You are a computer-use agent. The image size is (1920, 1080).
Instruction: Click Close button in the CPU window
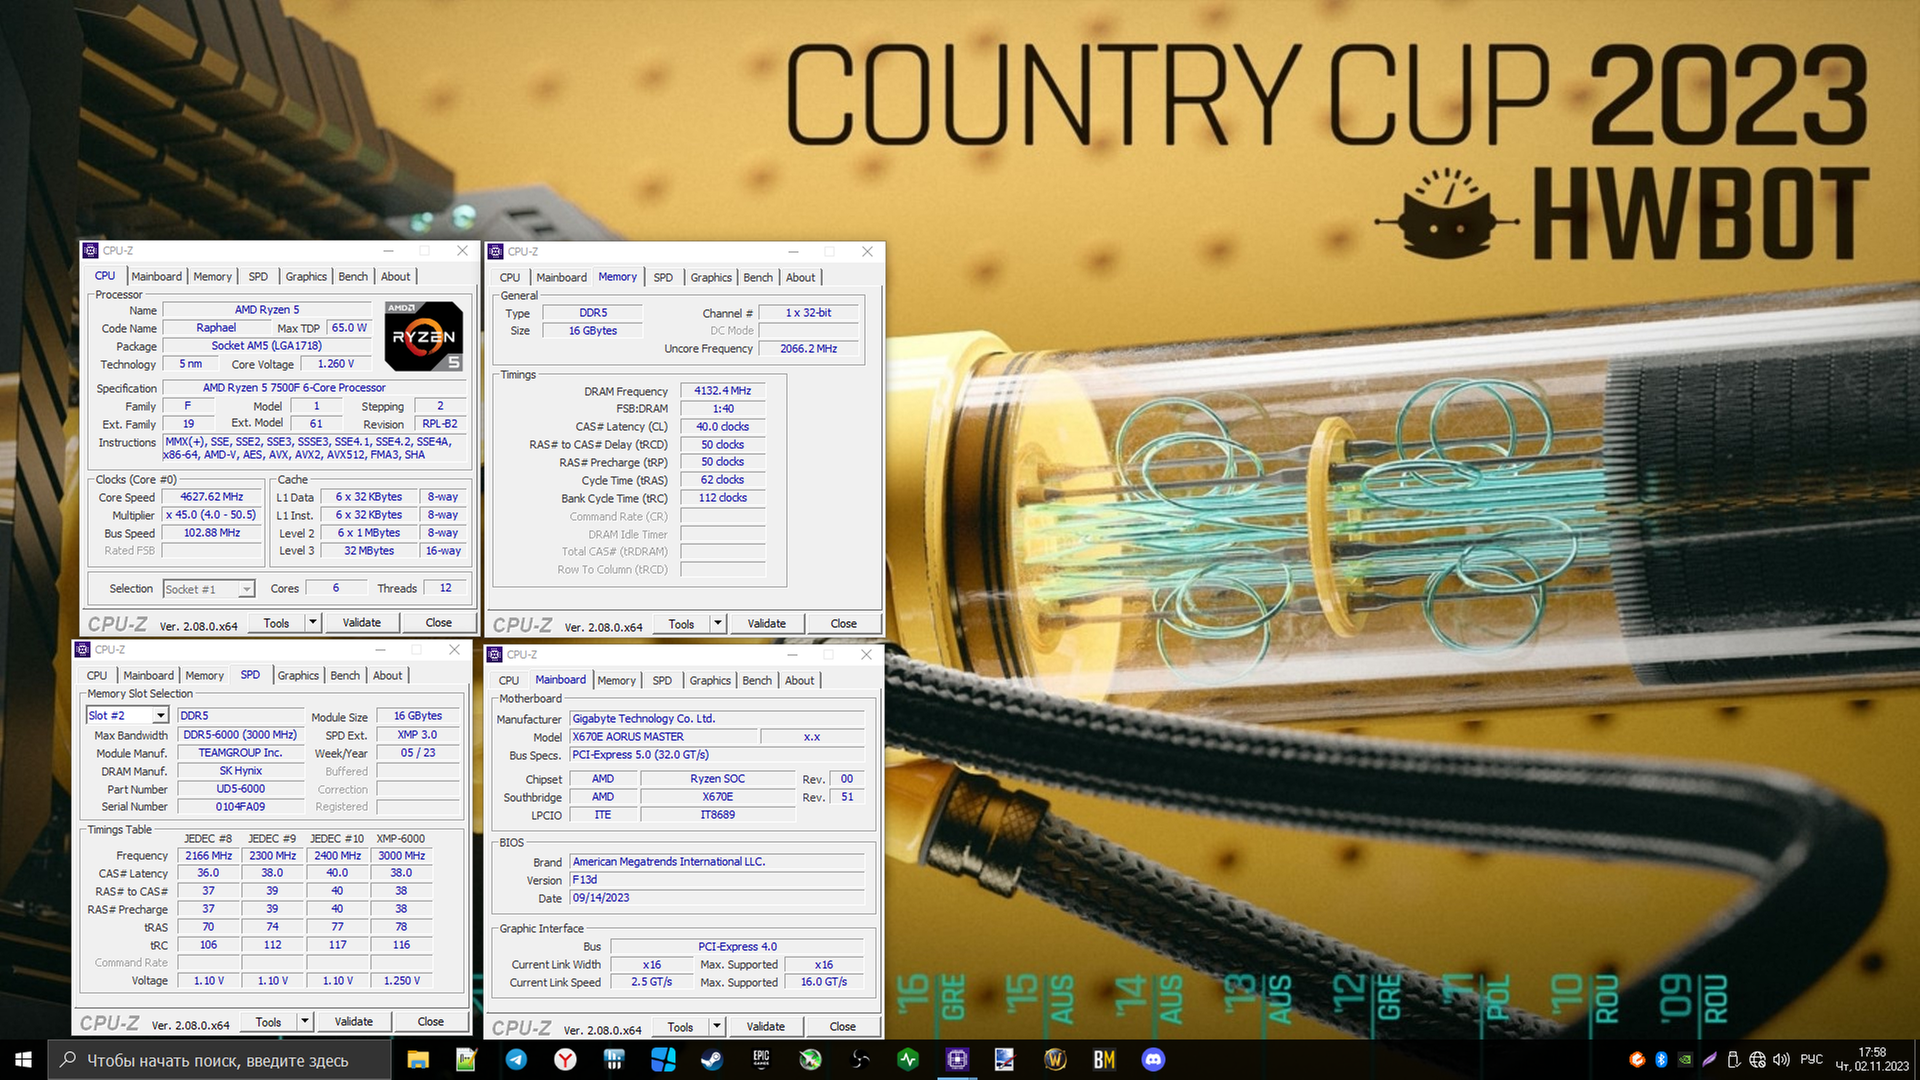point(439,622)
